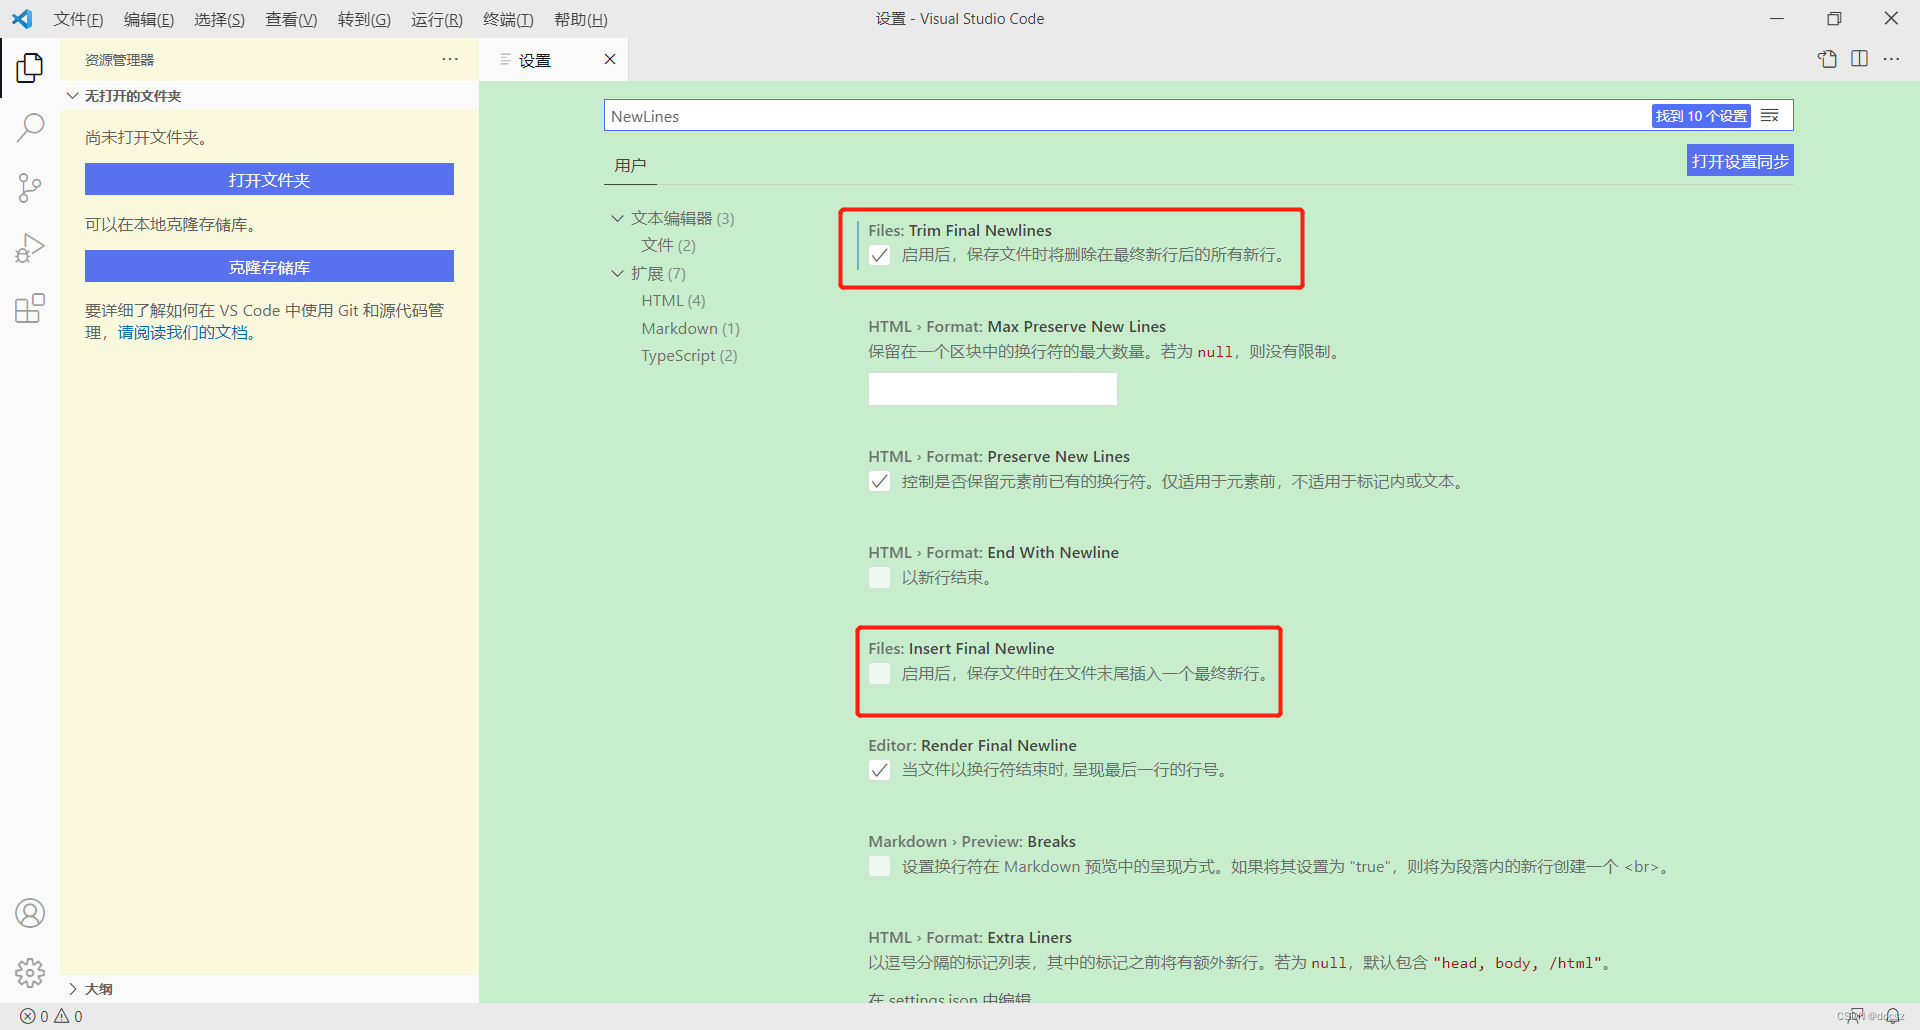Select 文件 (2) in settings tree

[668, 245]
